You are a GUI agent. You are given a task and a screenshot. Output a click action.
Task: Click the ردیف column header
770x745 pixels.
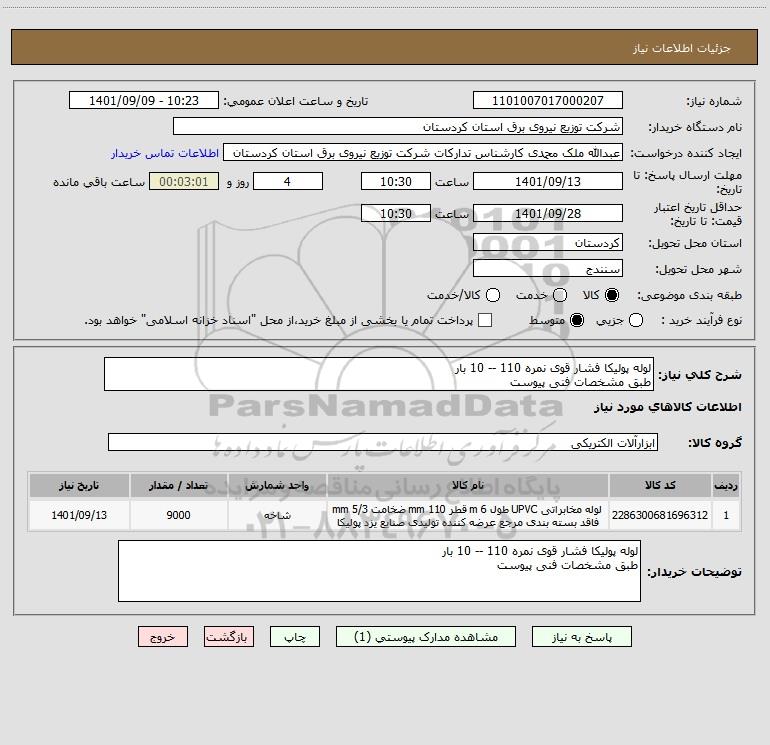pos(726,485)
